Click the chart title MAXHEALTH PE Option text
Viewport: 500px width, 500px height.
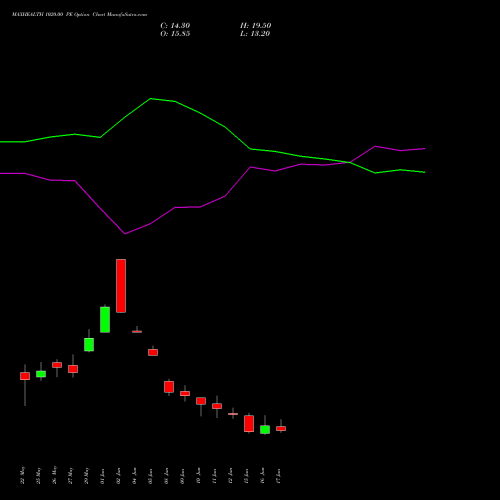pos(79,15)
